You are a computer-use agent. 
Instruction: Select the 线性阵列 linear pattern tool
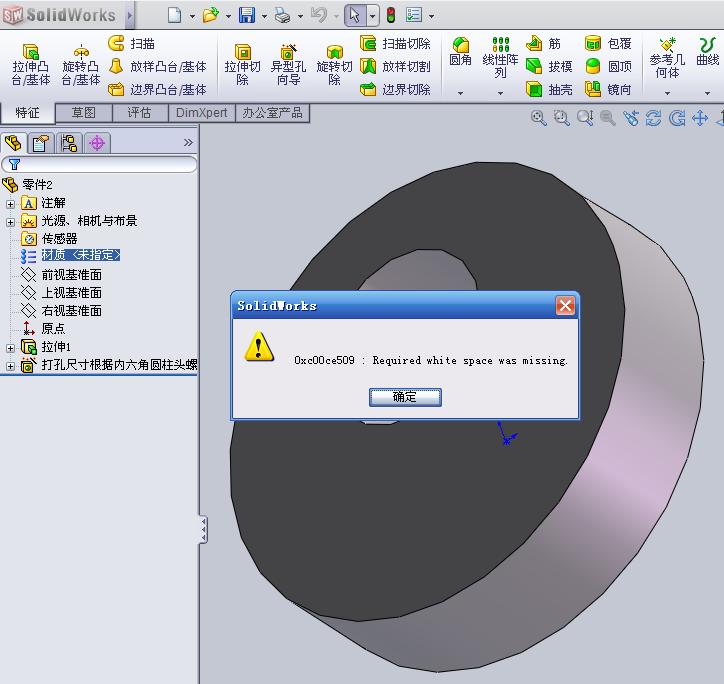pyautogui.click(x=501, y=57)
